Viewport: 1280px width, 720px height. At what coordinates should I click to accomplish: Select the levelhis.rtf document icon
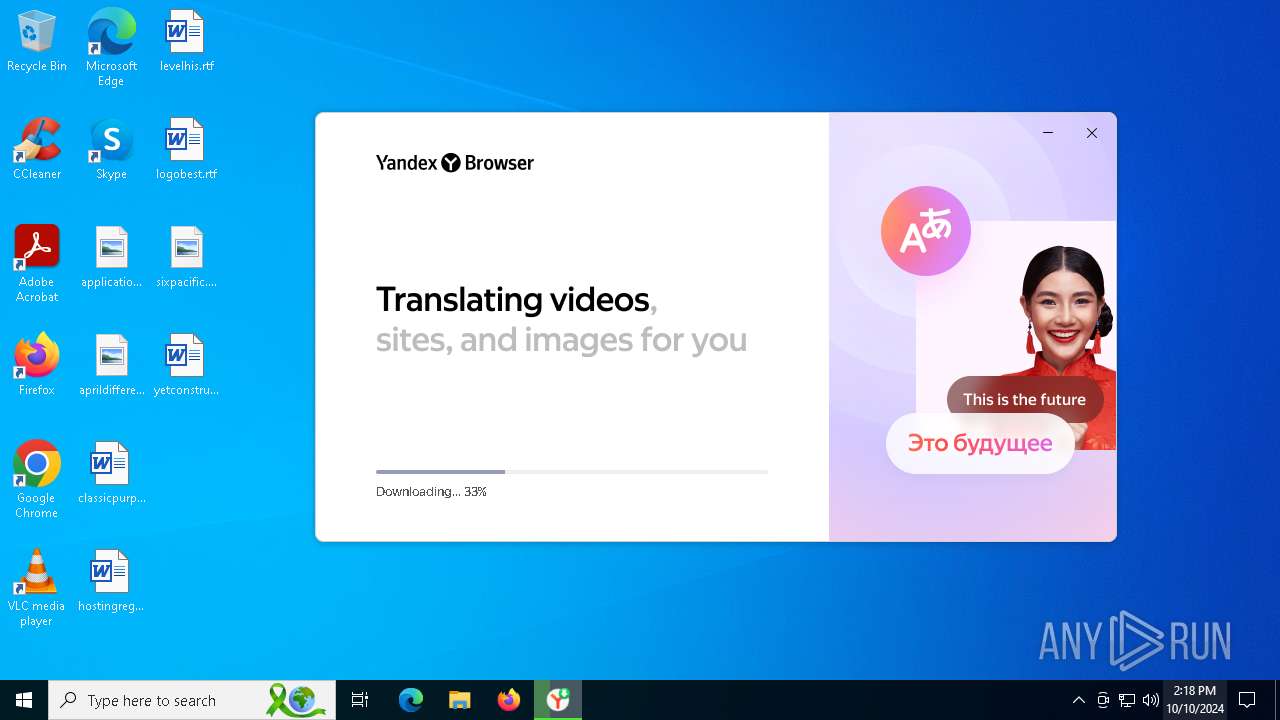186,42
